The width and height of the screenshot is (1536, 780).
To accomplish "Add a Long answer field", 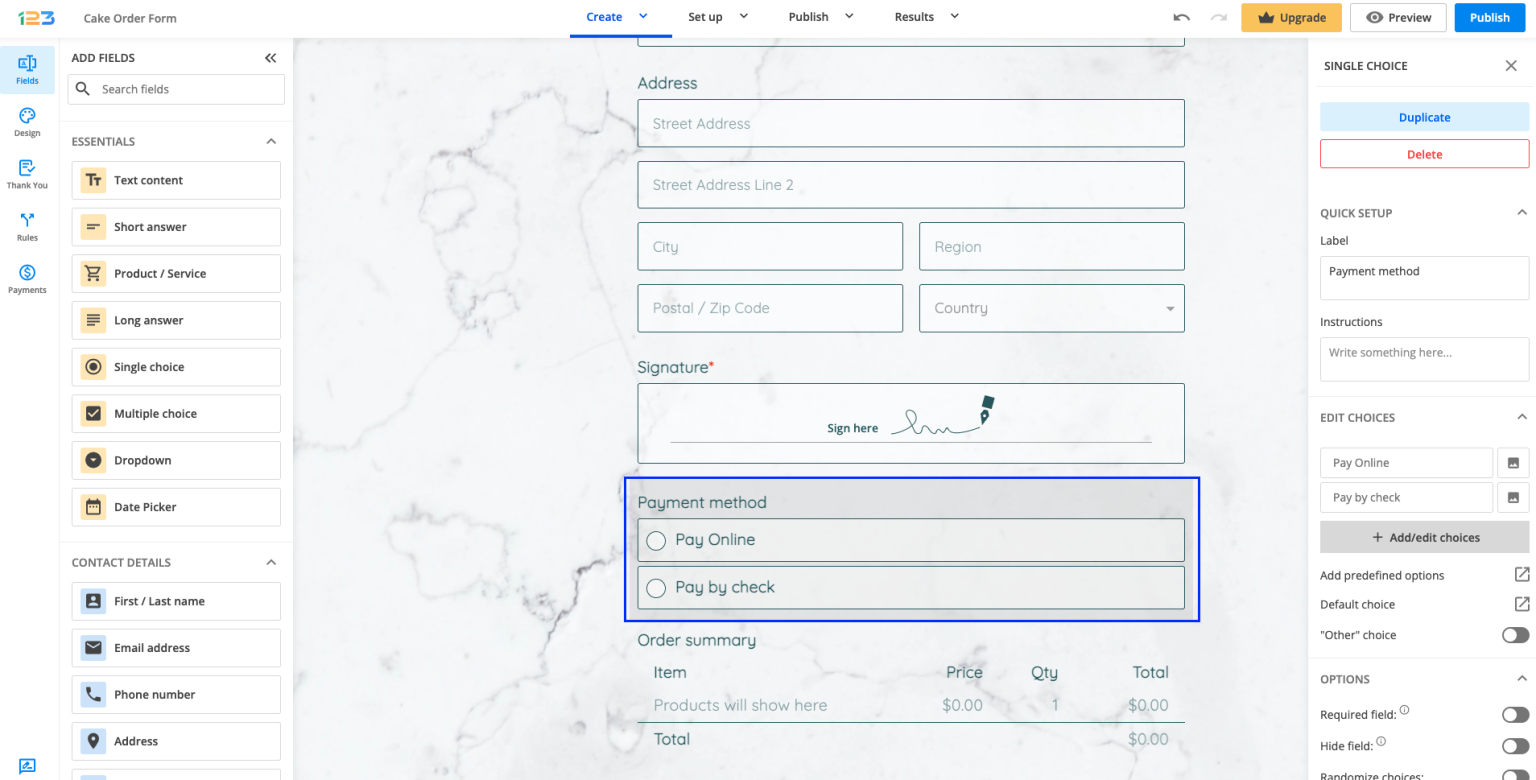I will 176,320.
